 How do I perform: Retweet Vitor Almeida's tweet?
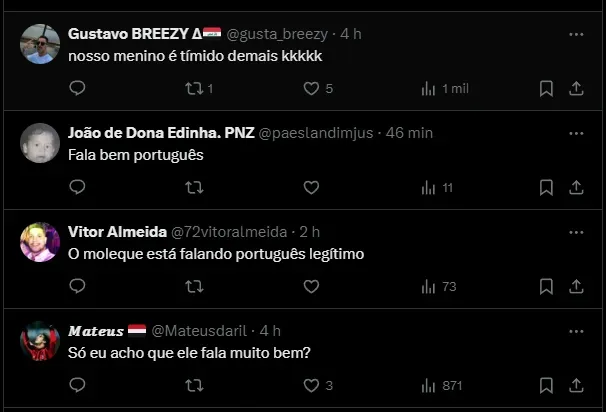(x=195, y=286)
